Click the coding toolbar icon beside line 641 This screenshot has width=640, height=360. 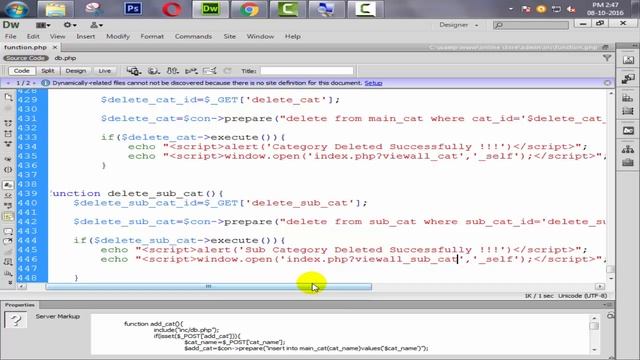pyautogui.click(x=8, y=262)
